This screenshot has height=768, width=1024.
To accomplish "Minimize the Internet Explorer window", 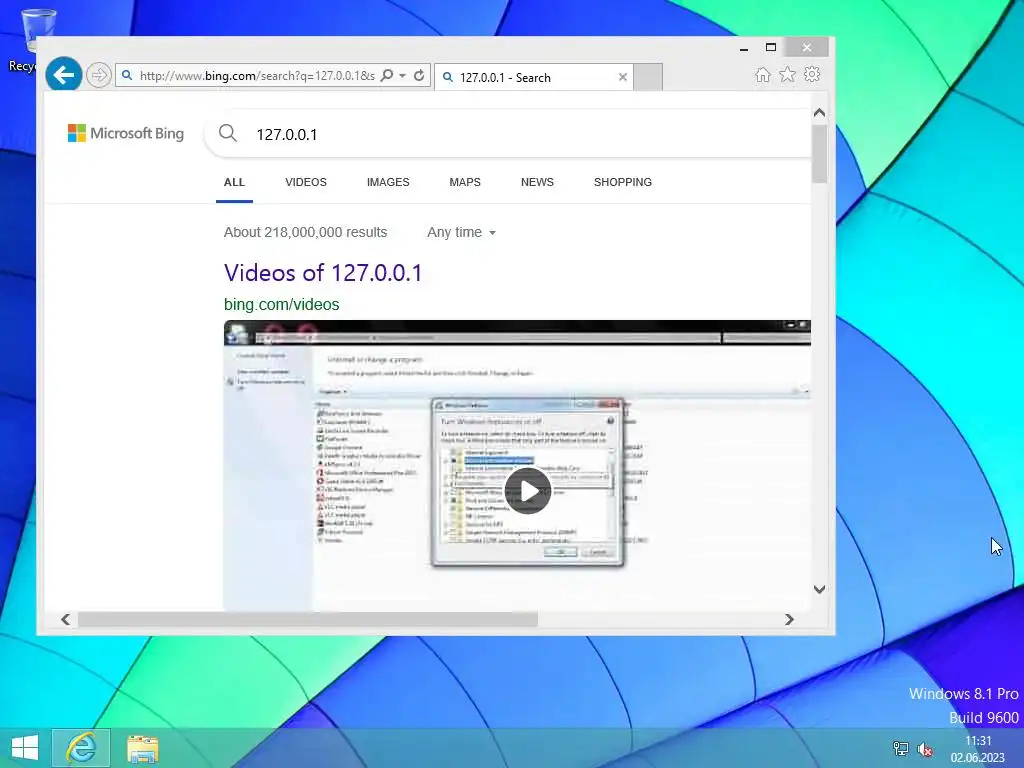I will pos(744,48).
